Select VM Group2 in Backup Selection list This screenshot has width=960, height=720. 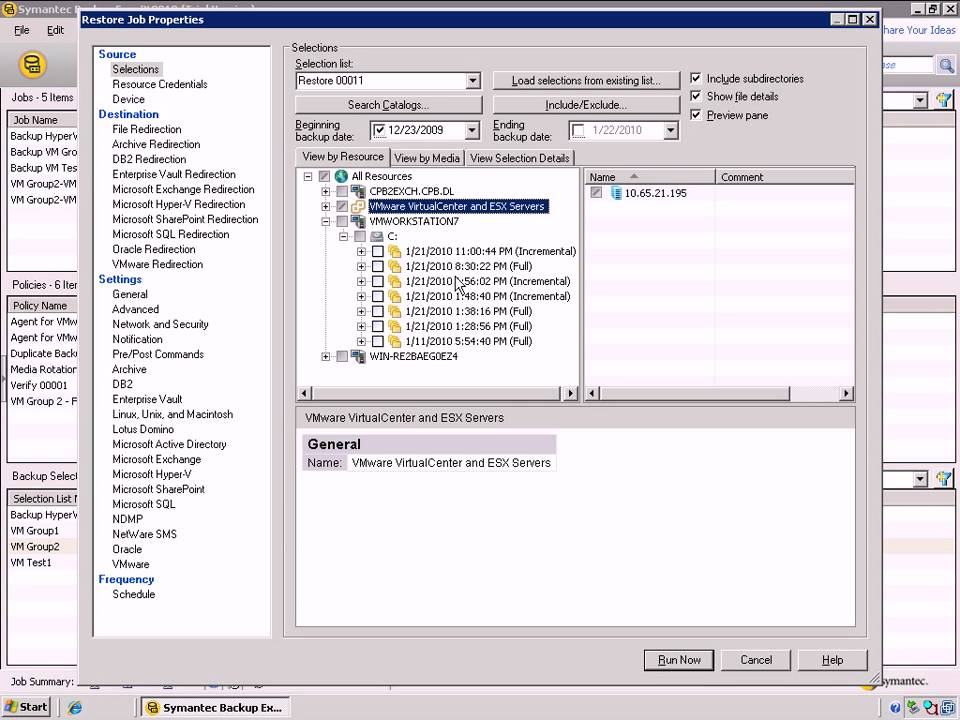35,547
